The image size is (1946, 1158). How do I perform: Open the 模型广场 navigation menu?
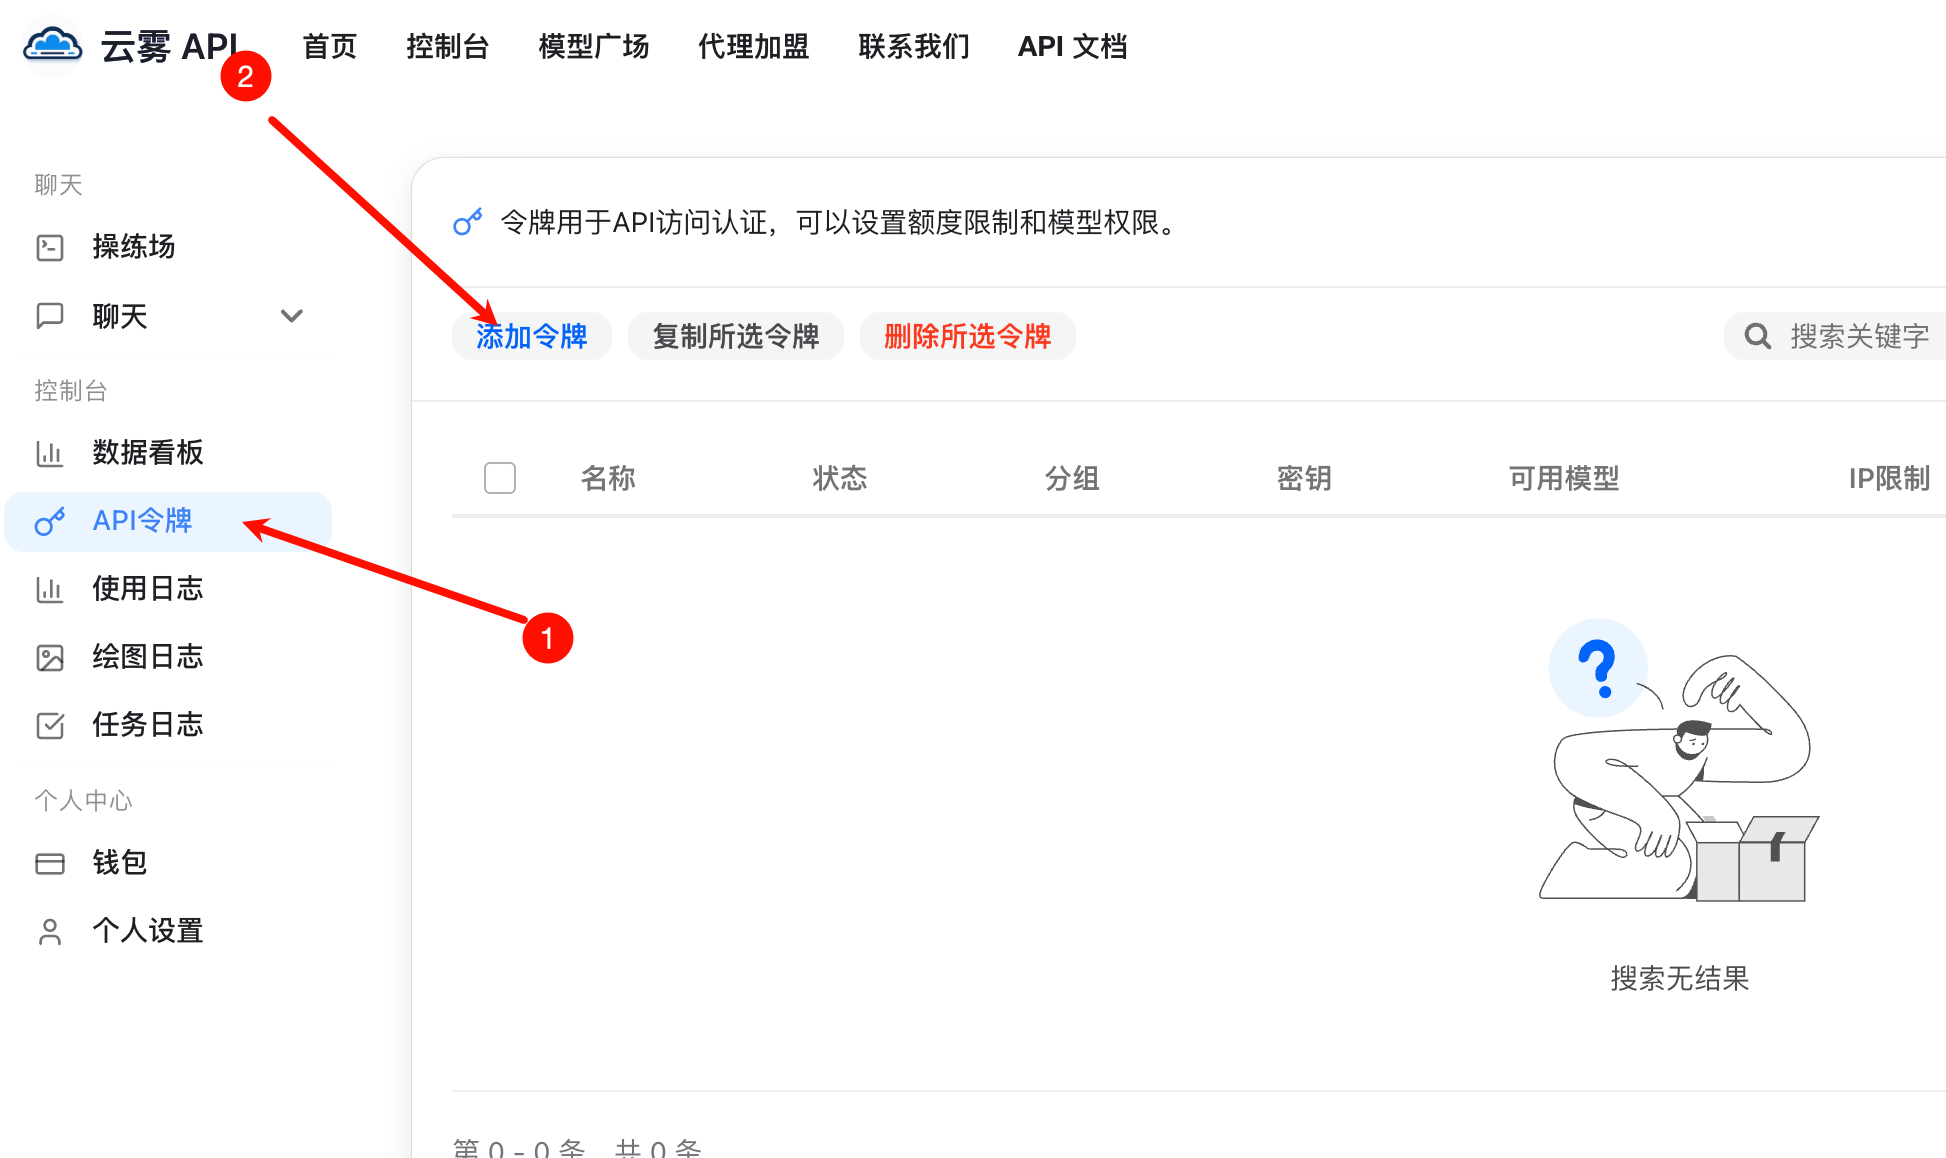593,46
